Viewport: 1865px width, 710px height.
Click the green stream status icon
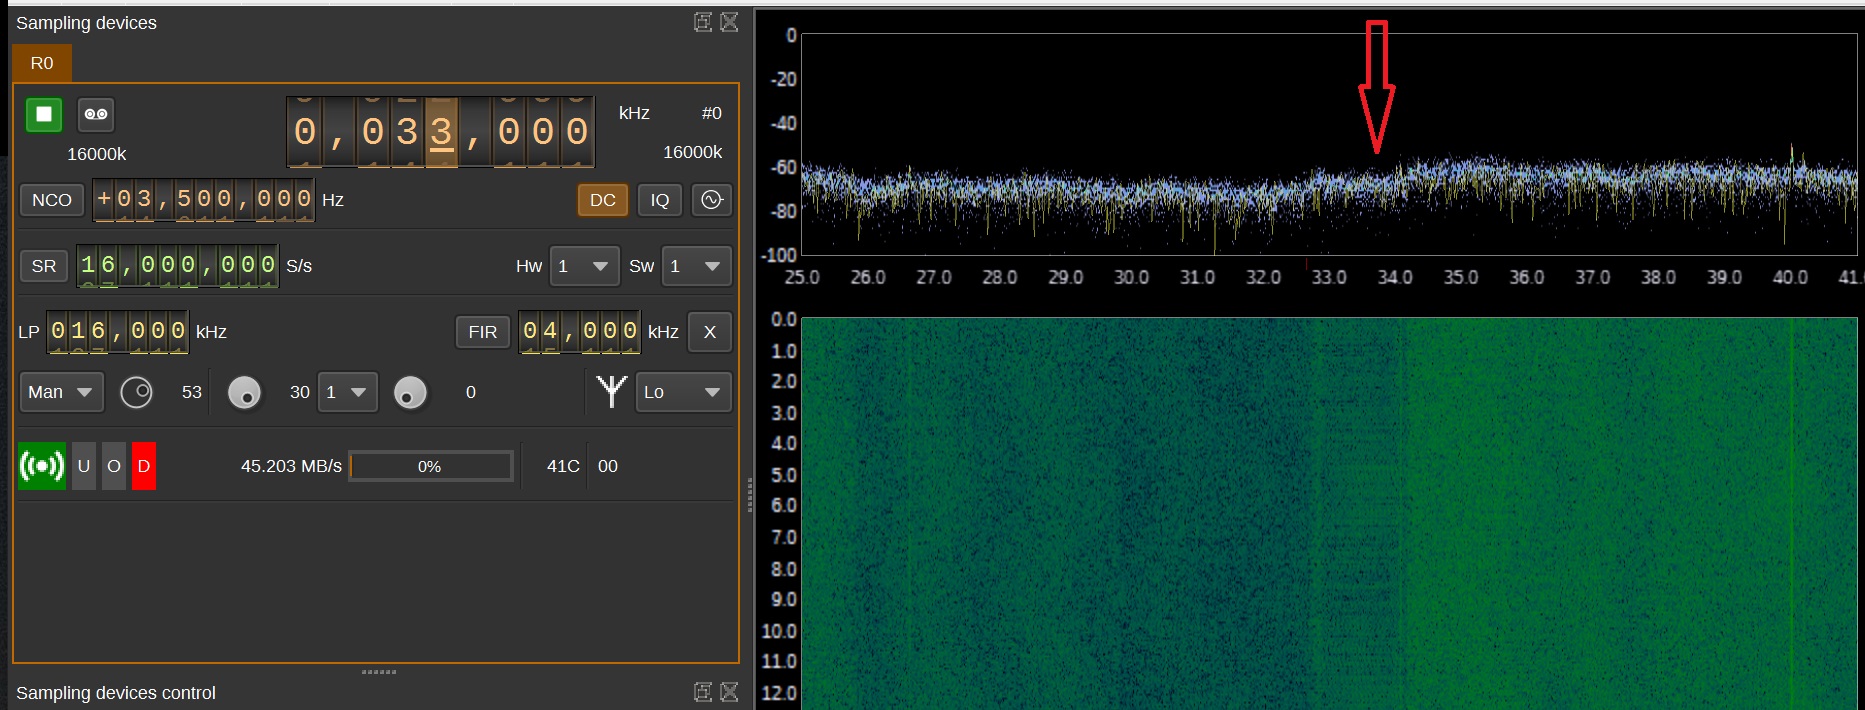pos(42,466)
